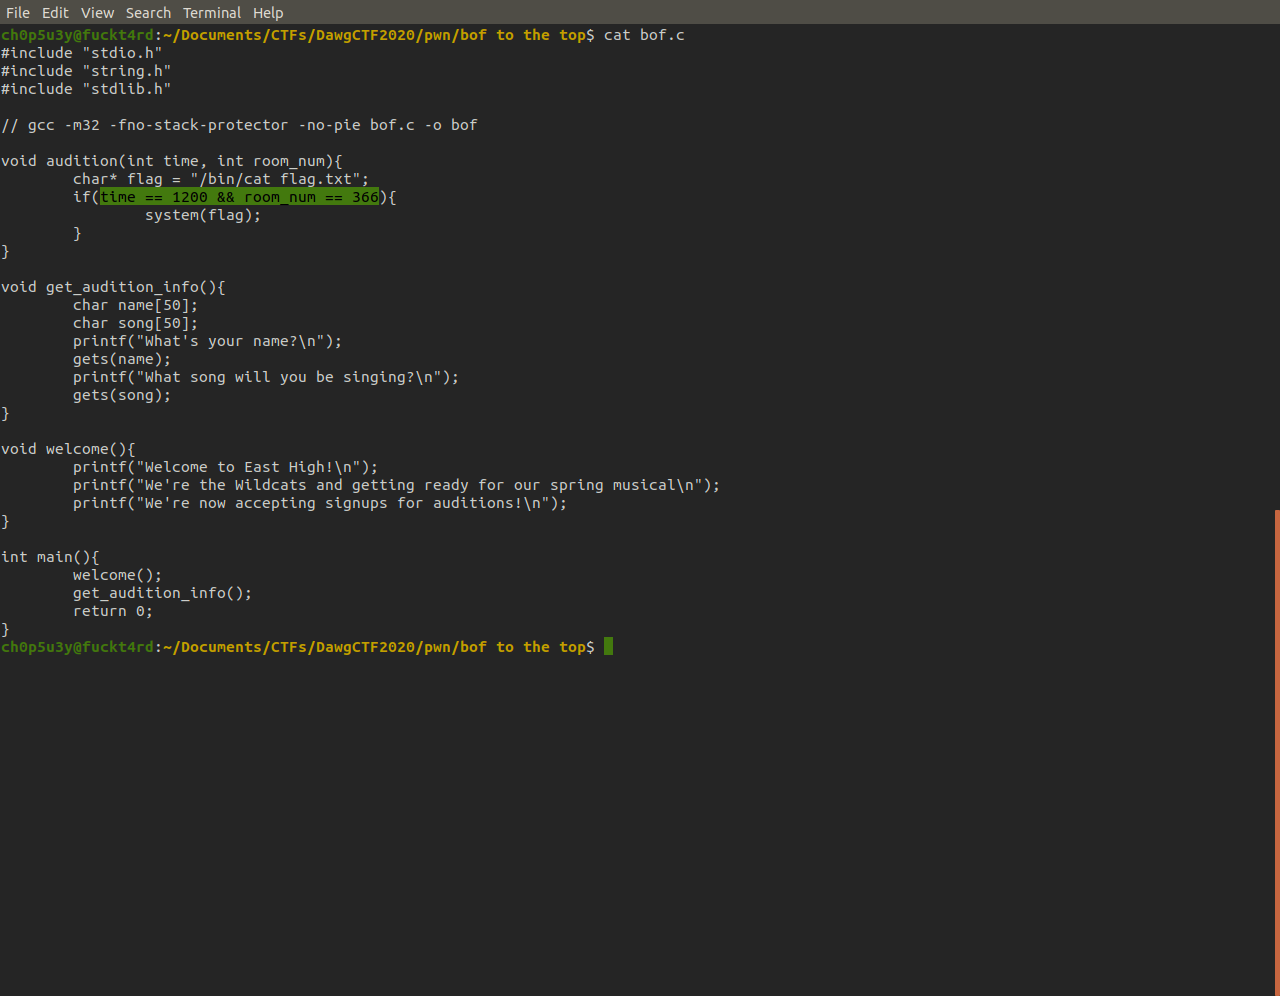Click the 'void welcome(){' line
Image resolution: width=1280 pixels, height=996 pixels.
68,449
